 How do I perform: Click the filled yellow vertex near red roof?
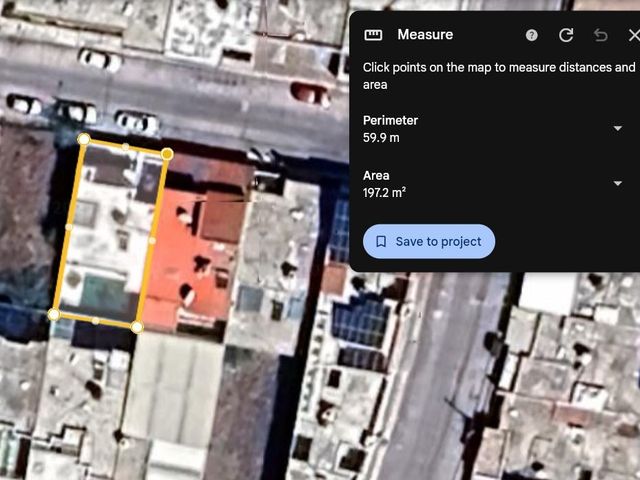[167, 154]
